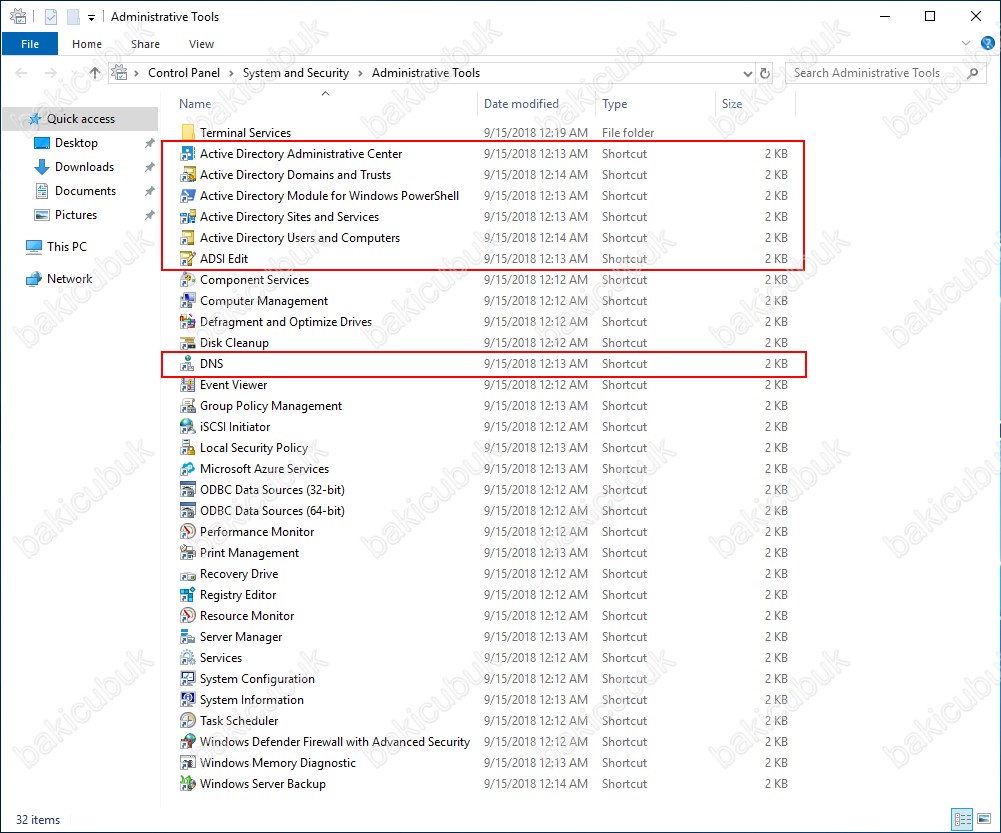Select ODBC Data Sources (64-bit) row

tap(485, 511)
